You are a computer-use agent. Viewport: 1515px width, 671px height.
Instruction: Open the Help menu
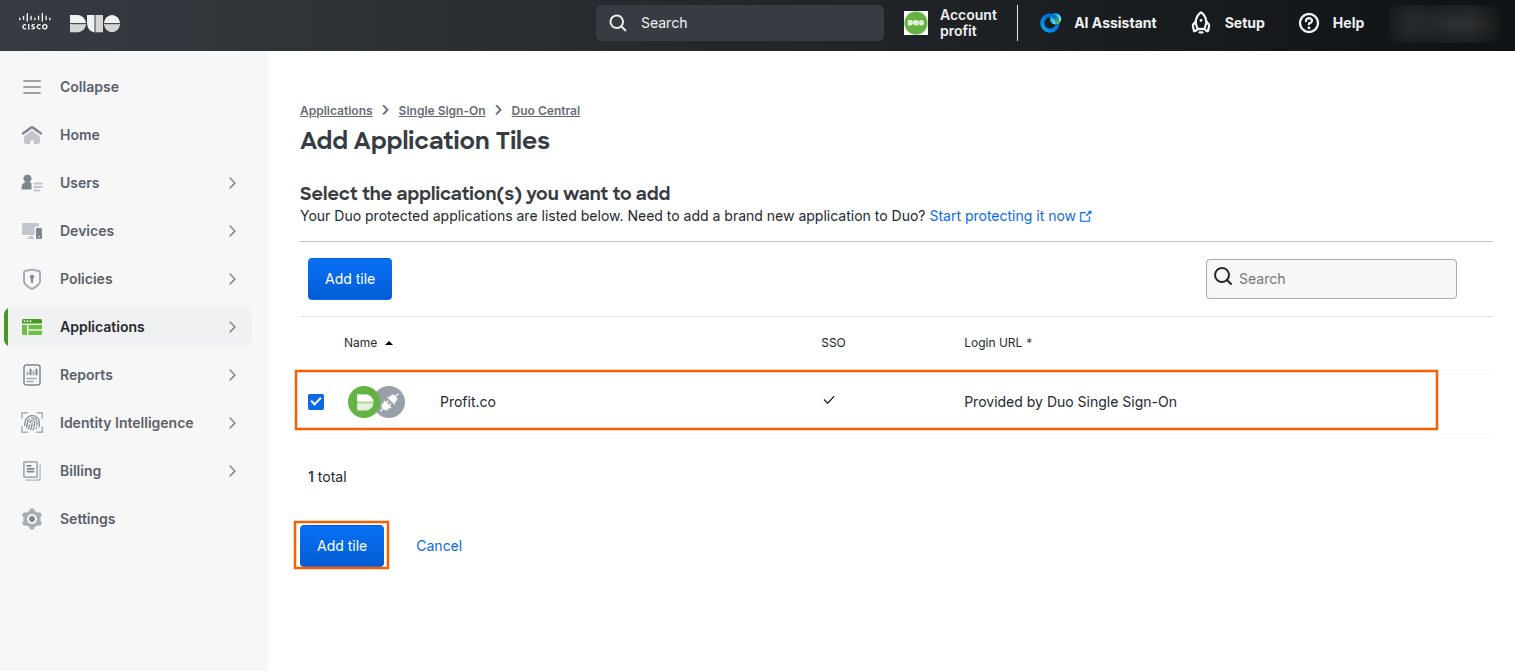(1331, 23)
